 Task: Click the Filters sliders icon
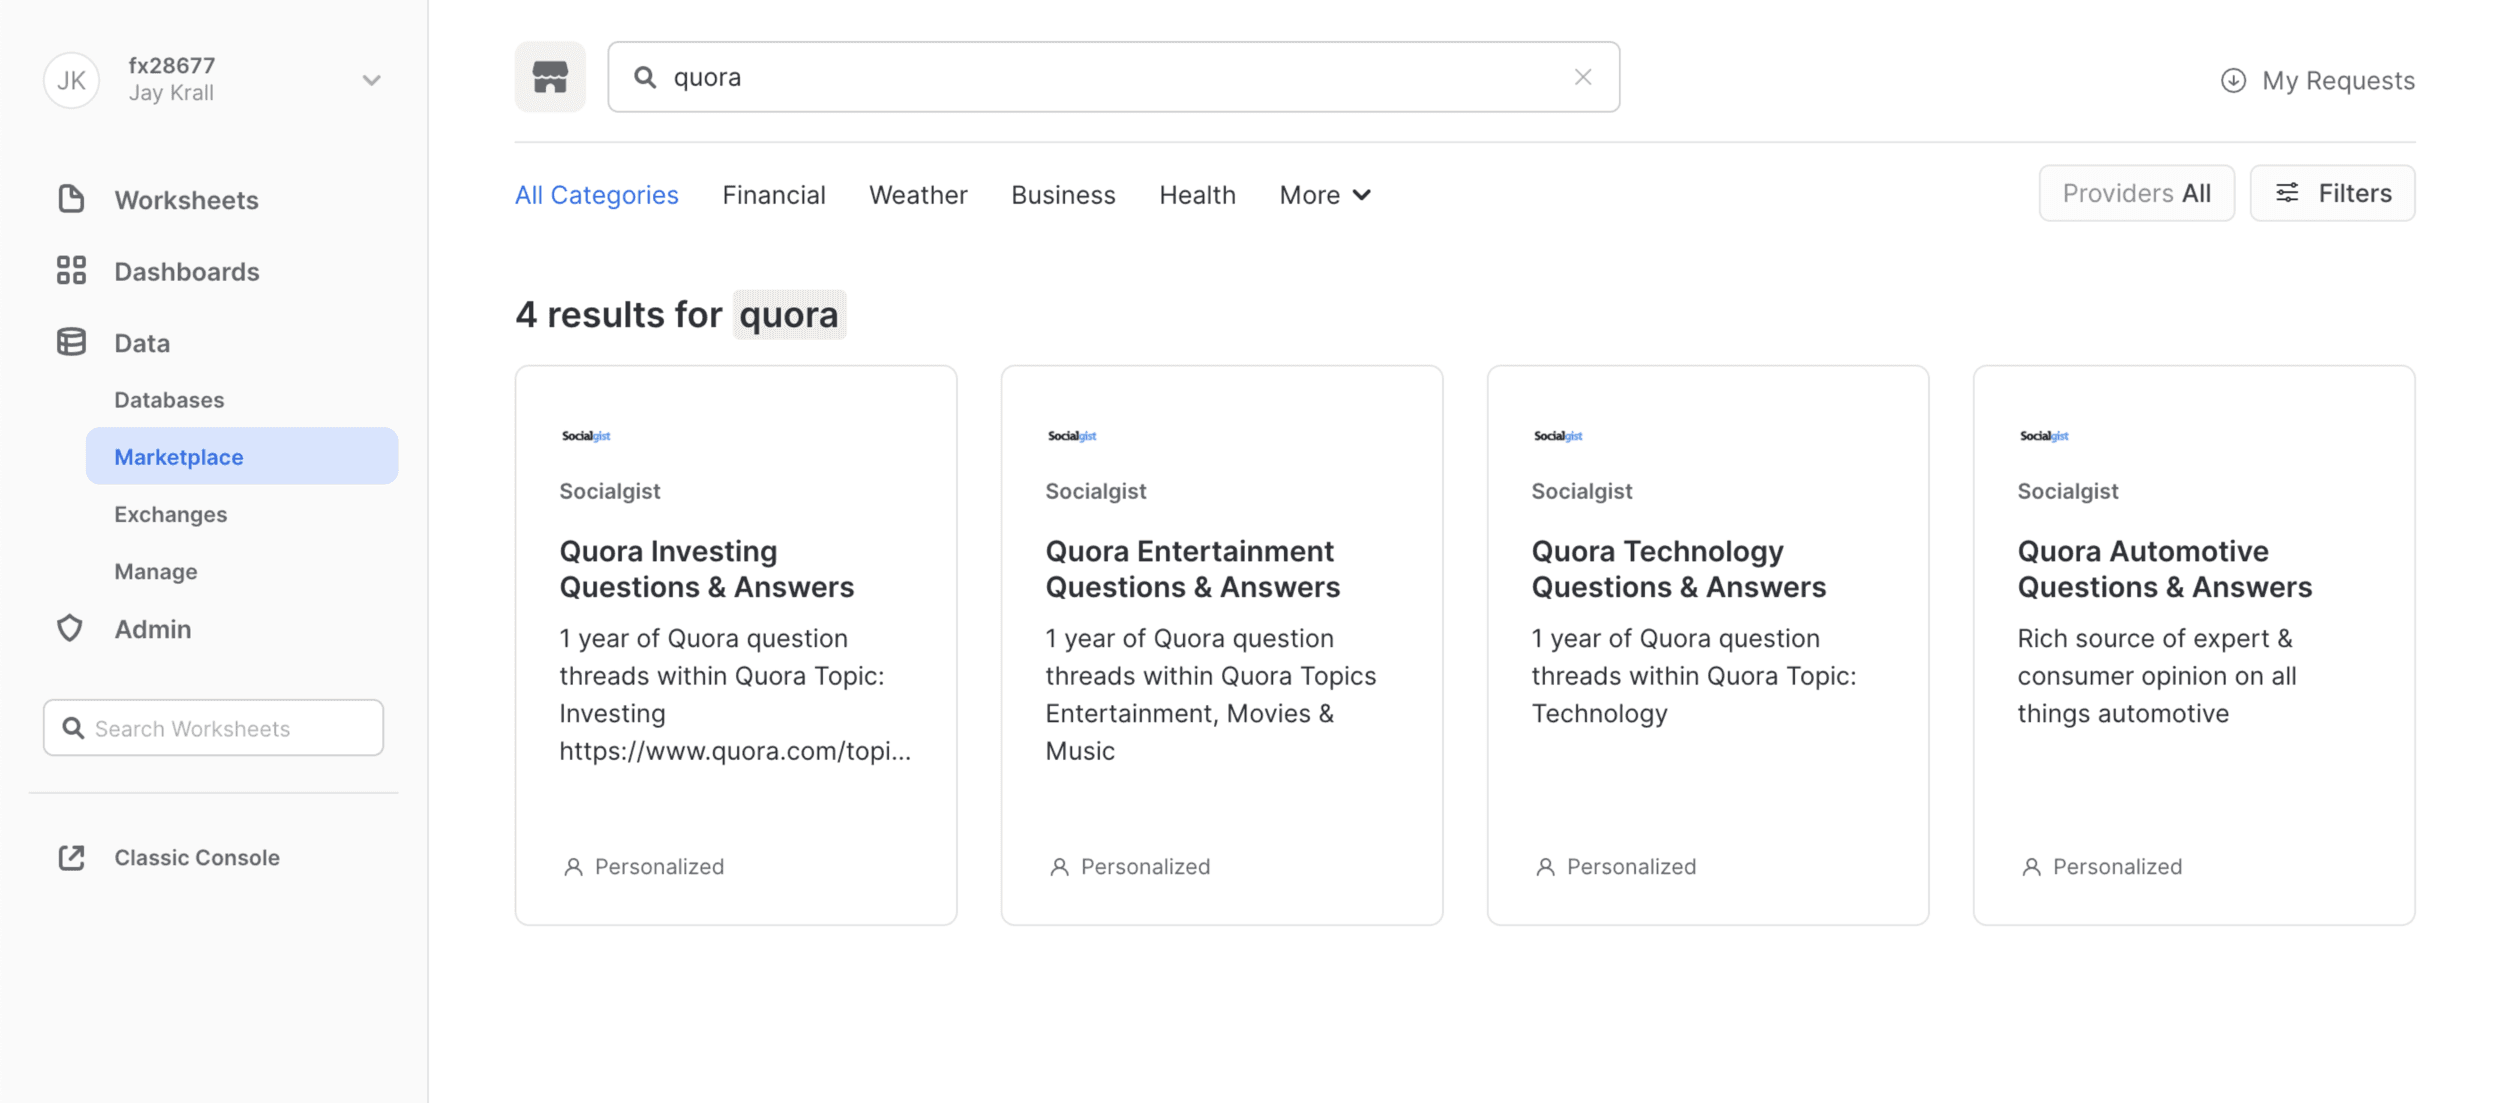2287,193
